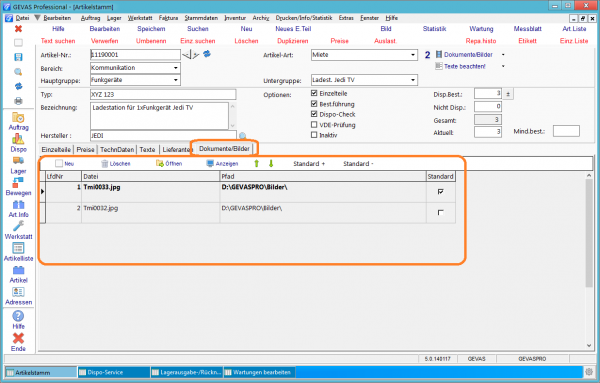
Task: Click the Mind.best. input field
Action: [x=566, y=131]
